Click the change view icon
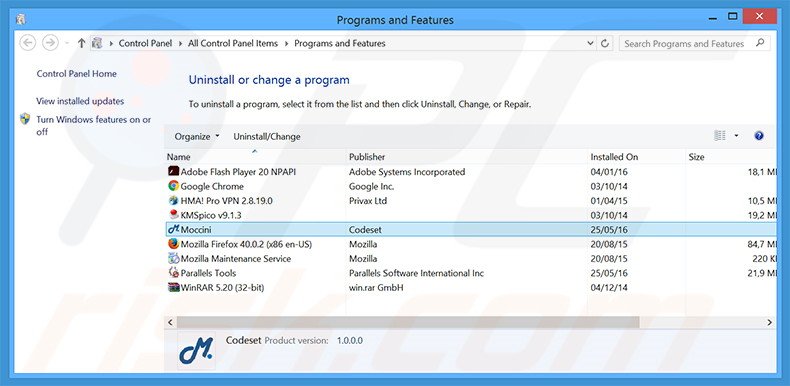Image resolution: width=790 pixels, height=386 pixels. (x=720, y=136)
